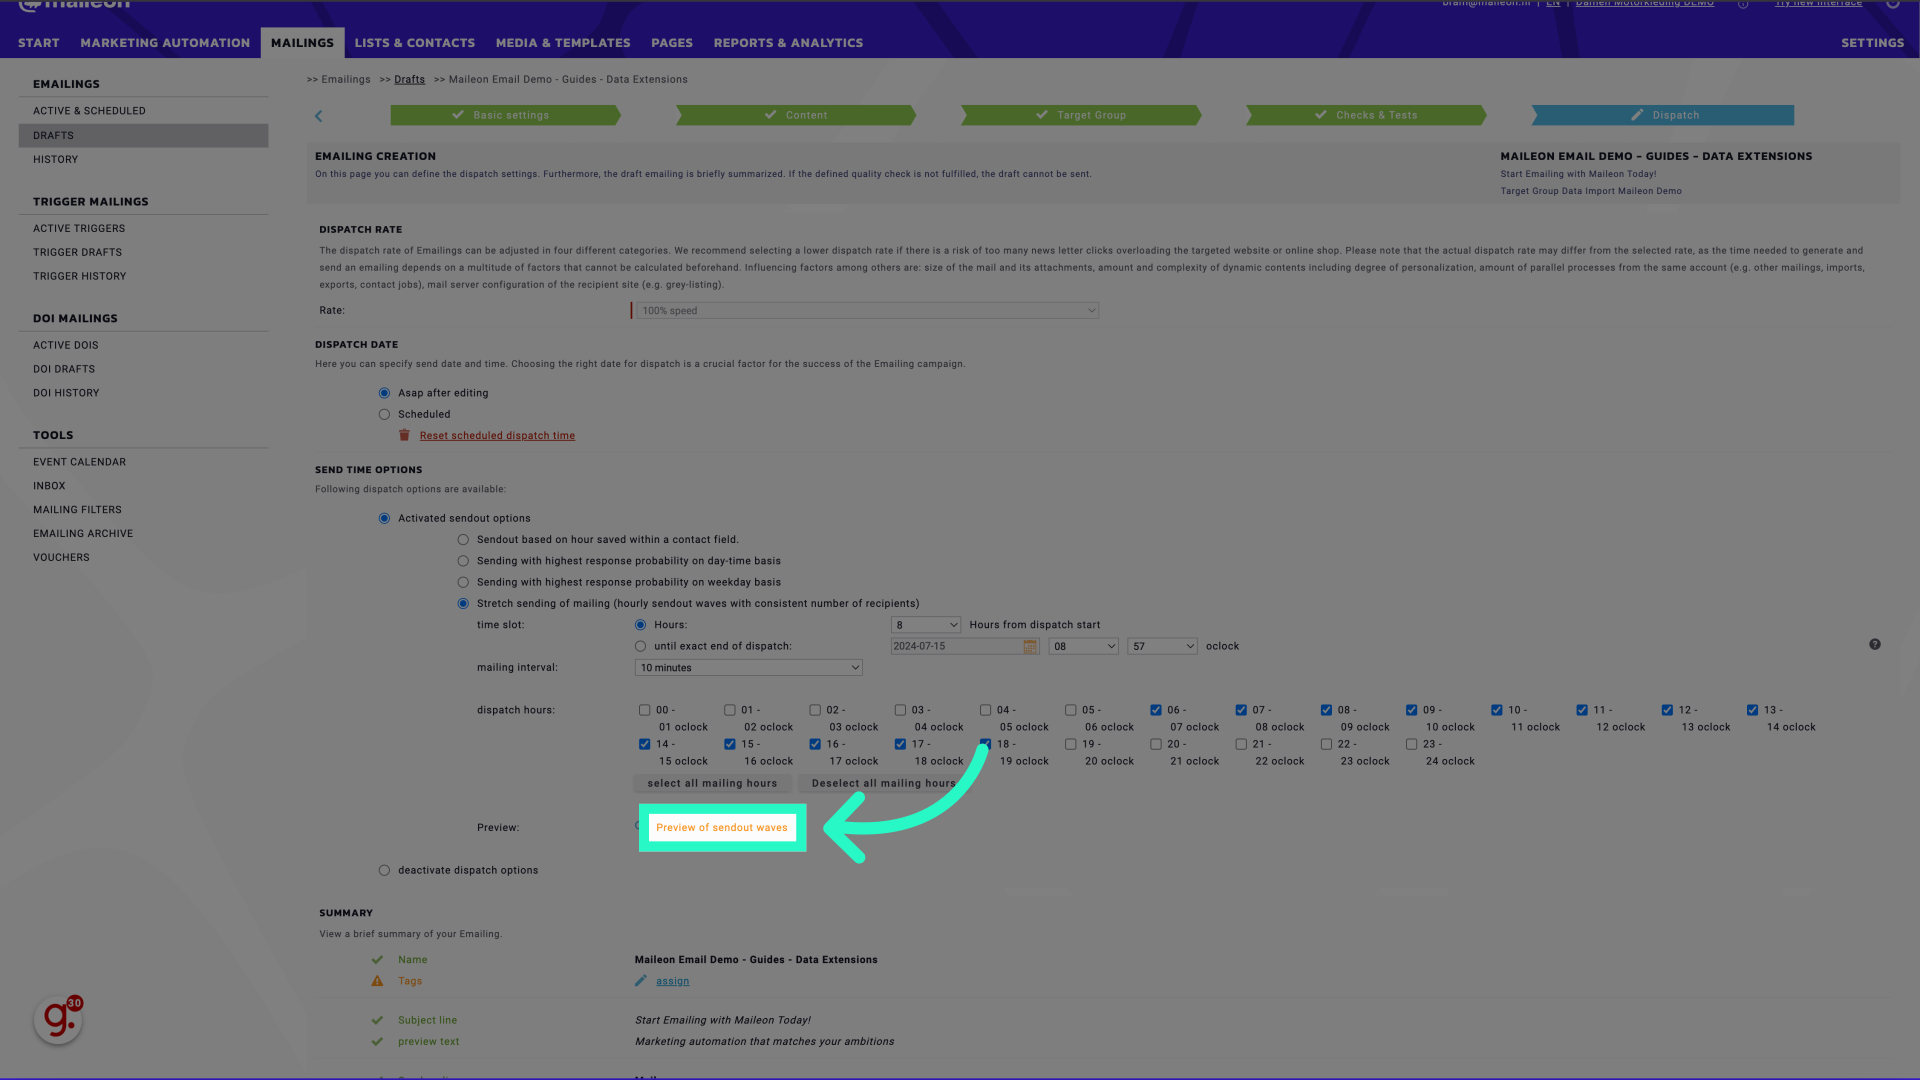The image size is (1920, 1080).
Task: Select 'highest response probability on weekday basis'
Action: [463, 582]
